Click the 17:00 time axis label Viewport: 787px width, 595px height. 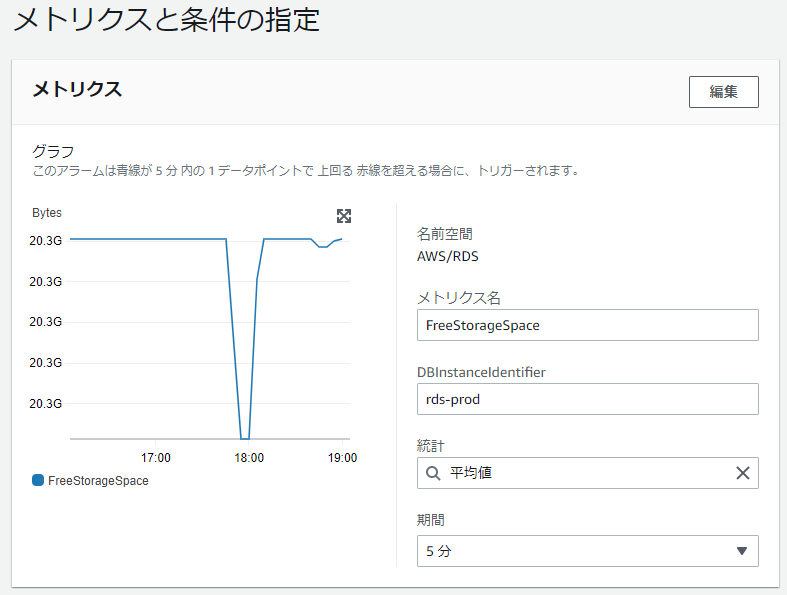coord(156,458)
